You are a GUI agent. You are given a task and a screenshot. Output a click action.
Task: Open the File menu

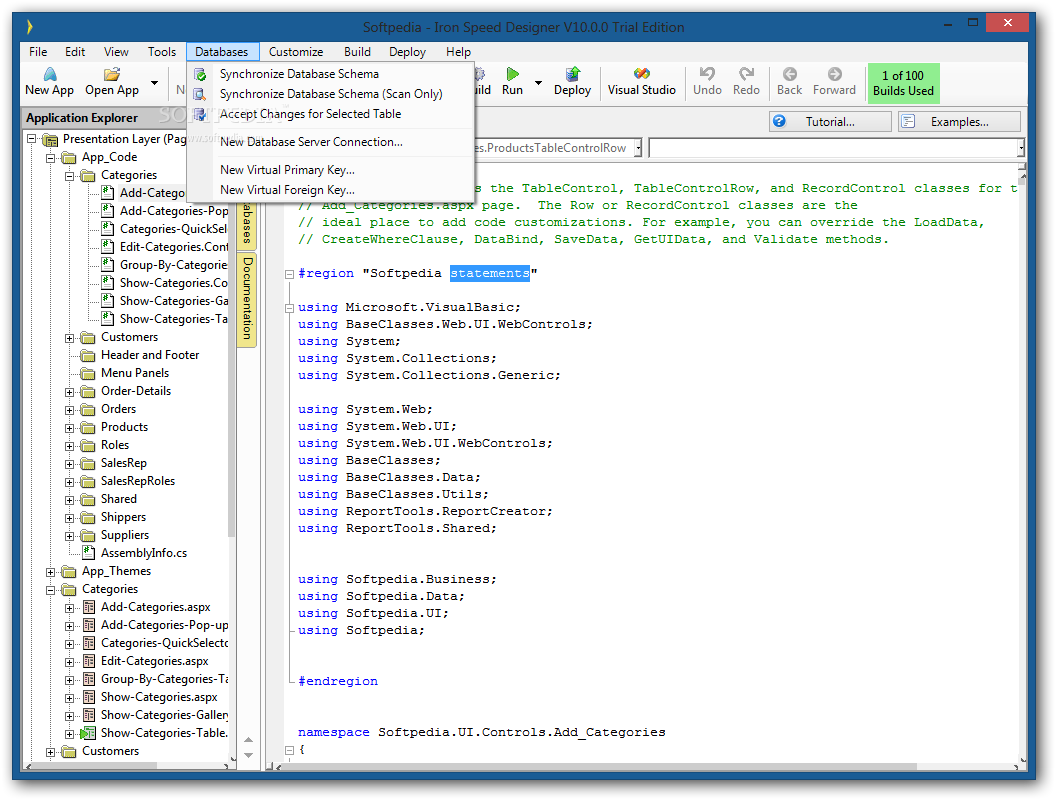tap(38, 52)
